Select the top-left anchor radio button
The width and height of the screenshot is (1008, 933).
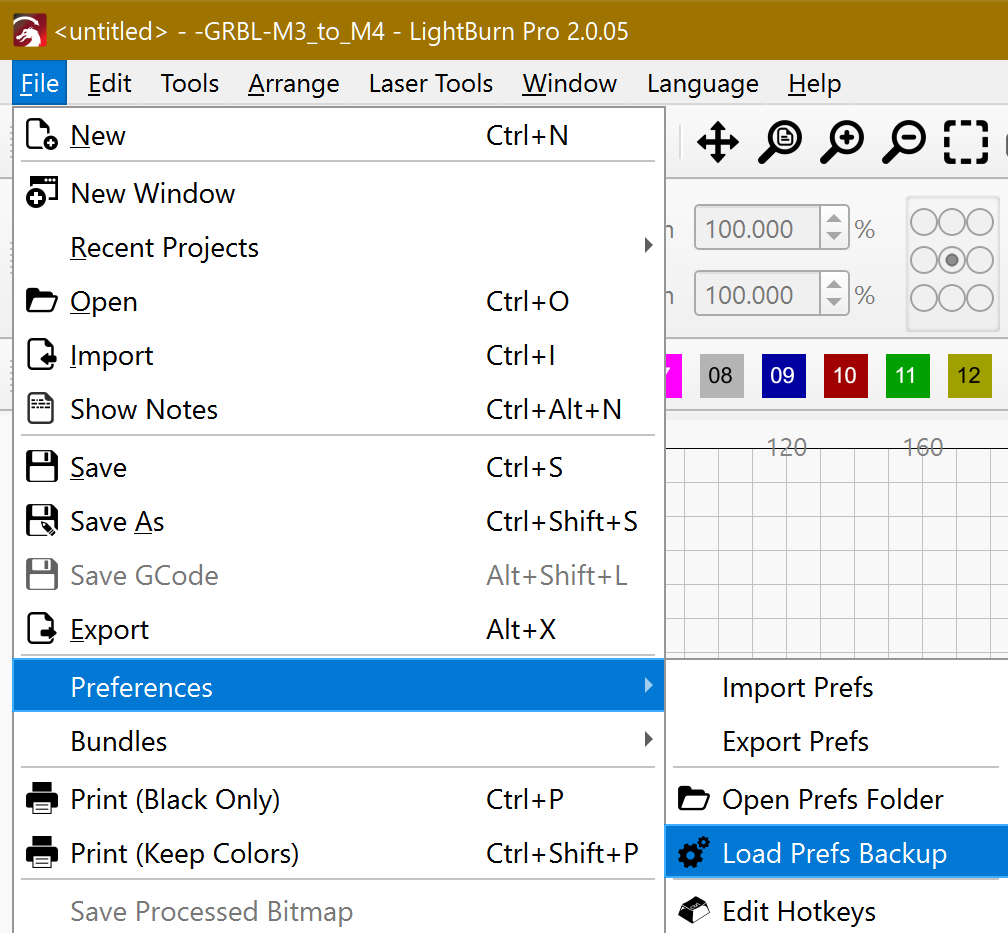(923, 221)
